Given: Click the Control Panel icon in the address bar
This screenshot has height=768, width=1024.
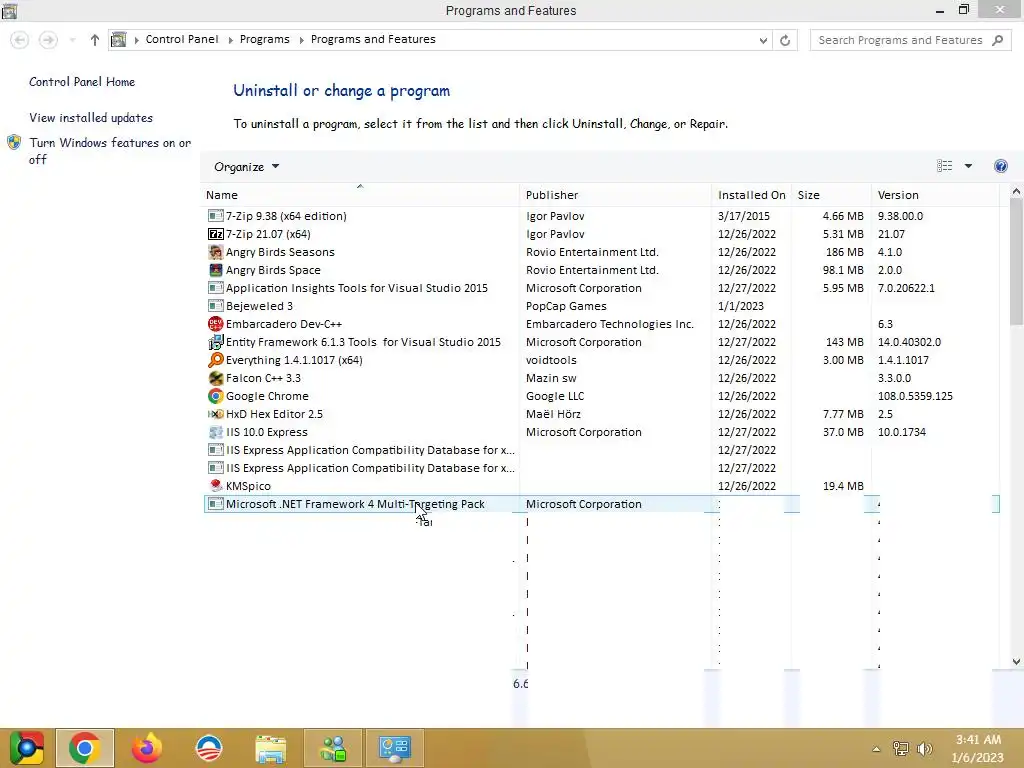Looking at the screenshot, I should pyautogui.click(x=118, y=40).
